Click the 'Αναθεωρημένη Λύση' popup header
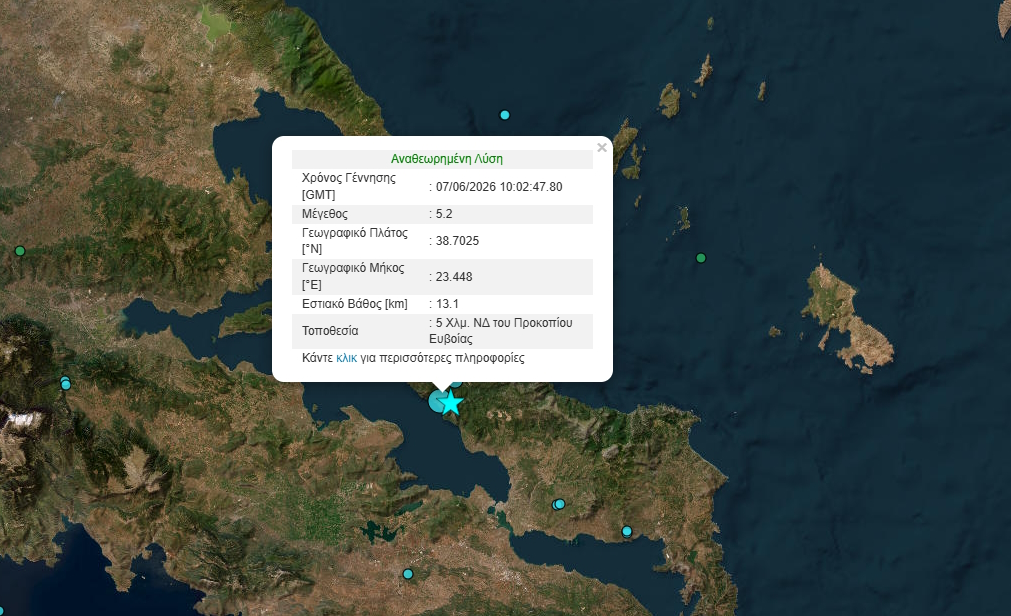The image size is (1011, 616). tap(447, 159)
